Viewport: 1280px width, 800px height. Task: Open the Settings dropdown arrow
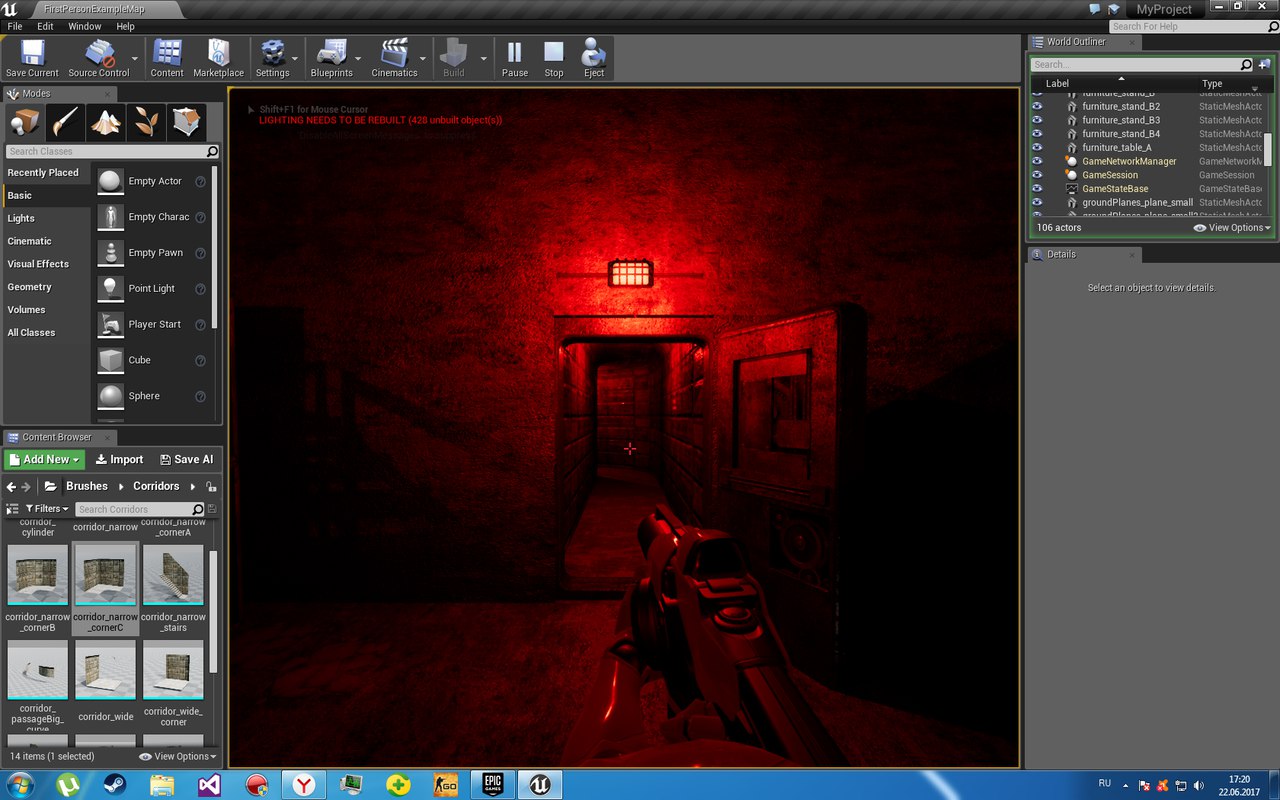tap(297, 59)
